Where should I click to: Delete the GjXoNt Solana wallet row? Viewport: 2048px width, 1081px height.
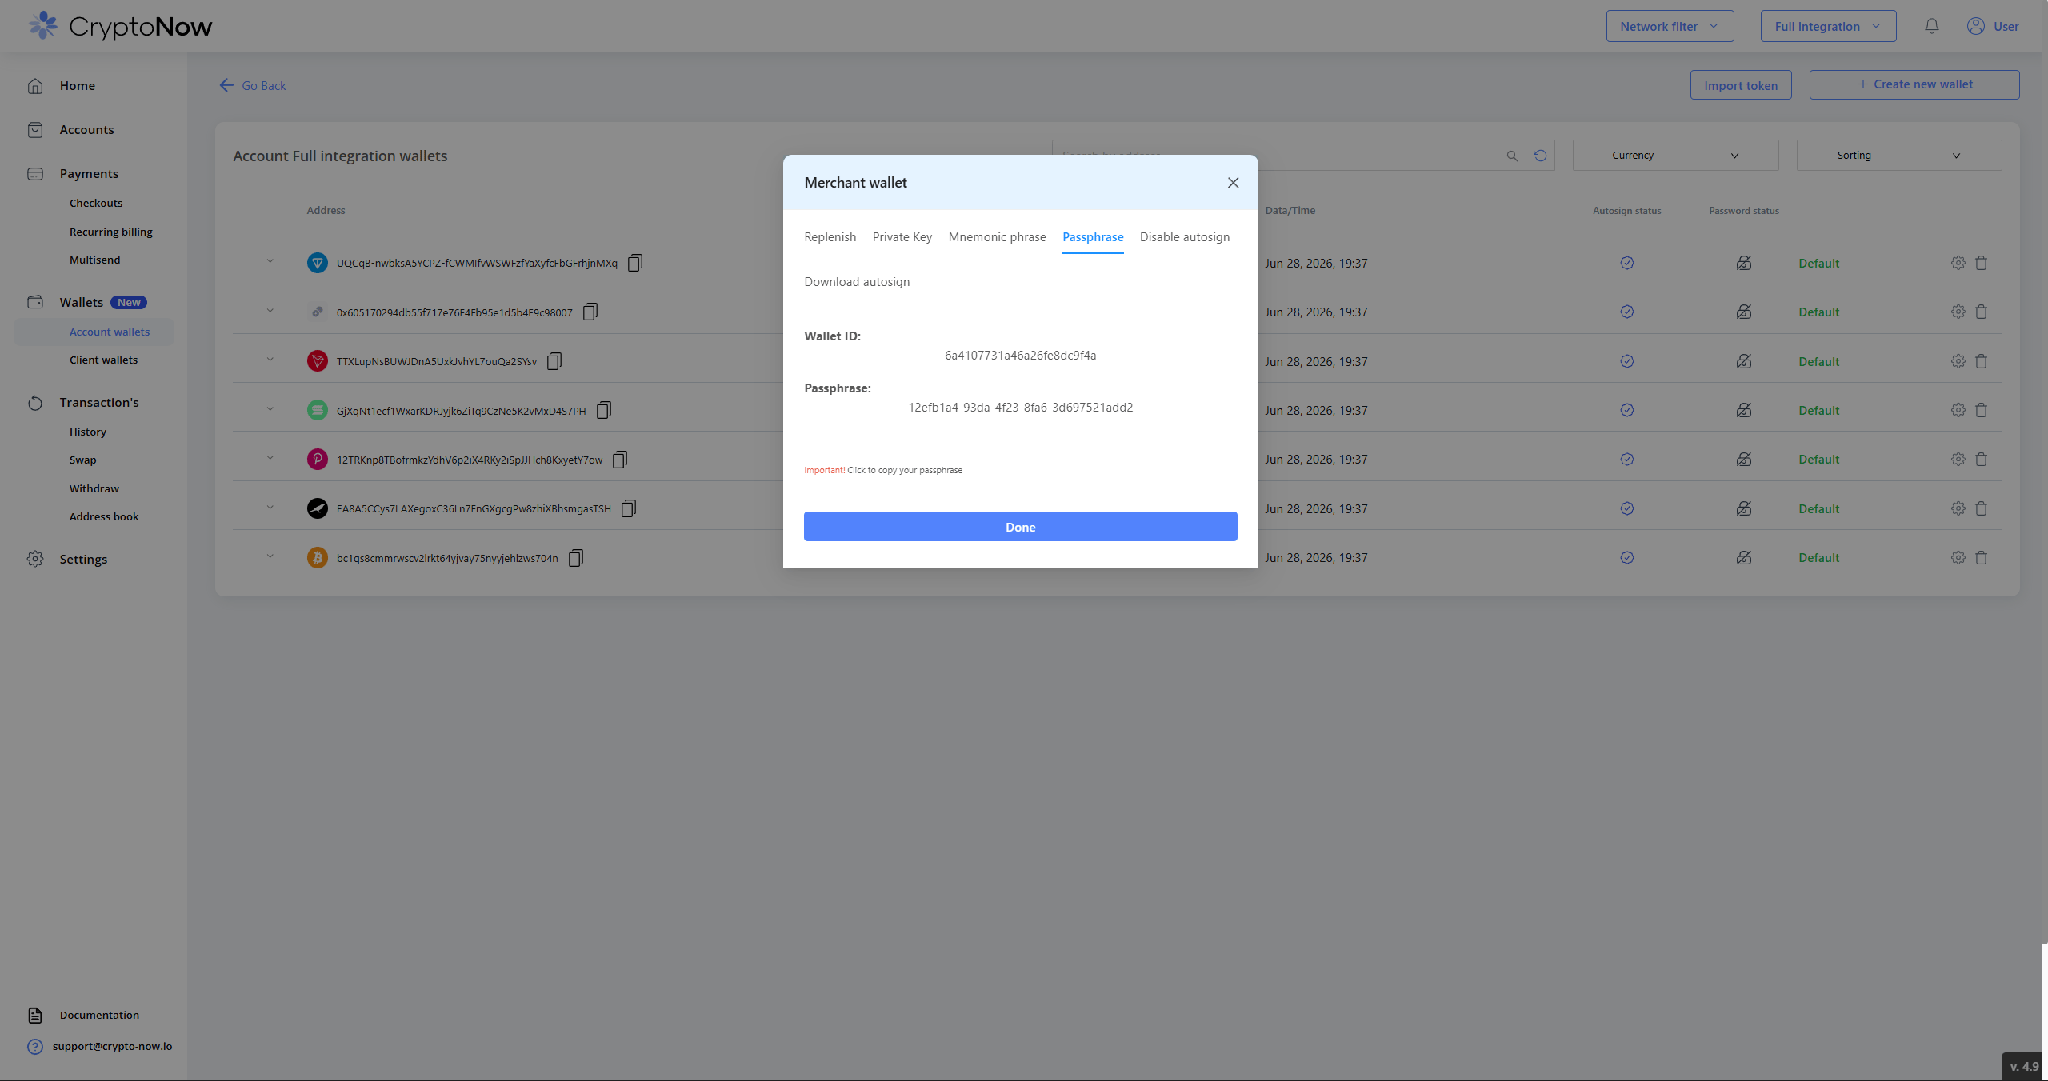pyautogui.click(x=1981, y=410)
